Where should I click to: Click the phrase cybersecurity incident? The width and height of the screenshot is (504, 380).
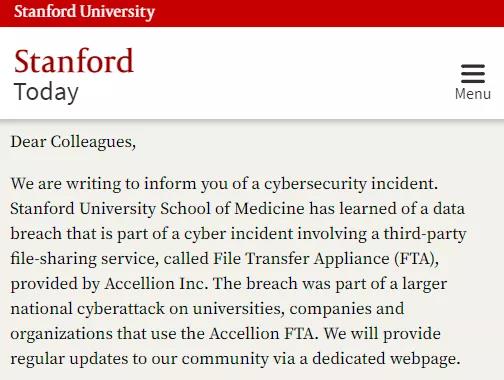point(351,184)
